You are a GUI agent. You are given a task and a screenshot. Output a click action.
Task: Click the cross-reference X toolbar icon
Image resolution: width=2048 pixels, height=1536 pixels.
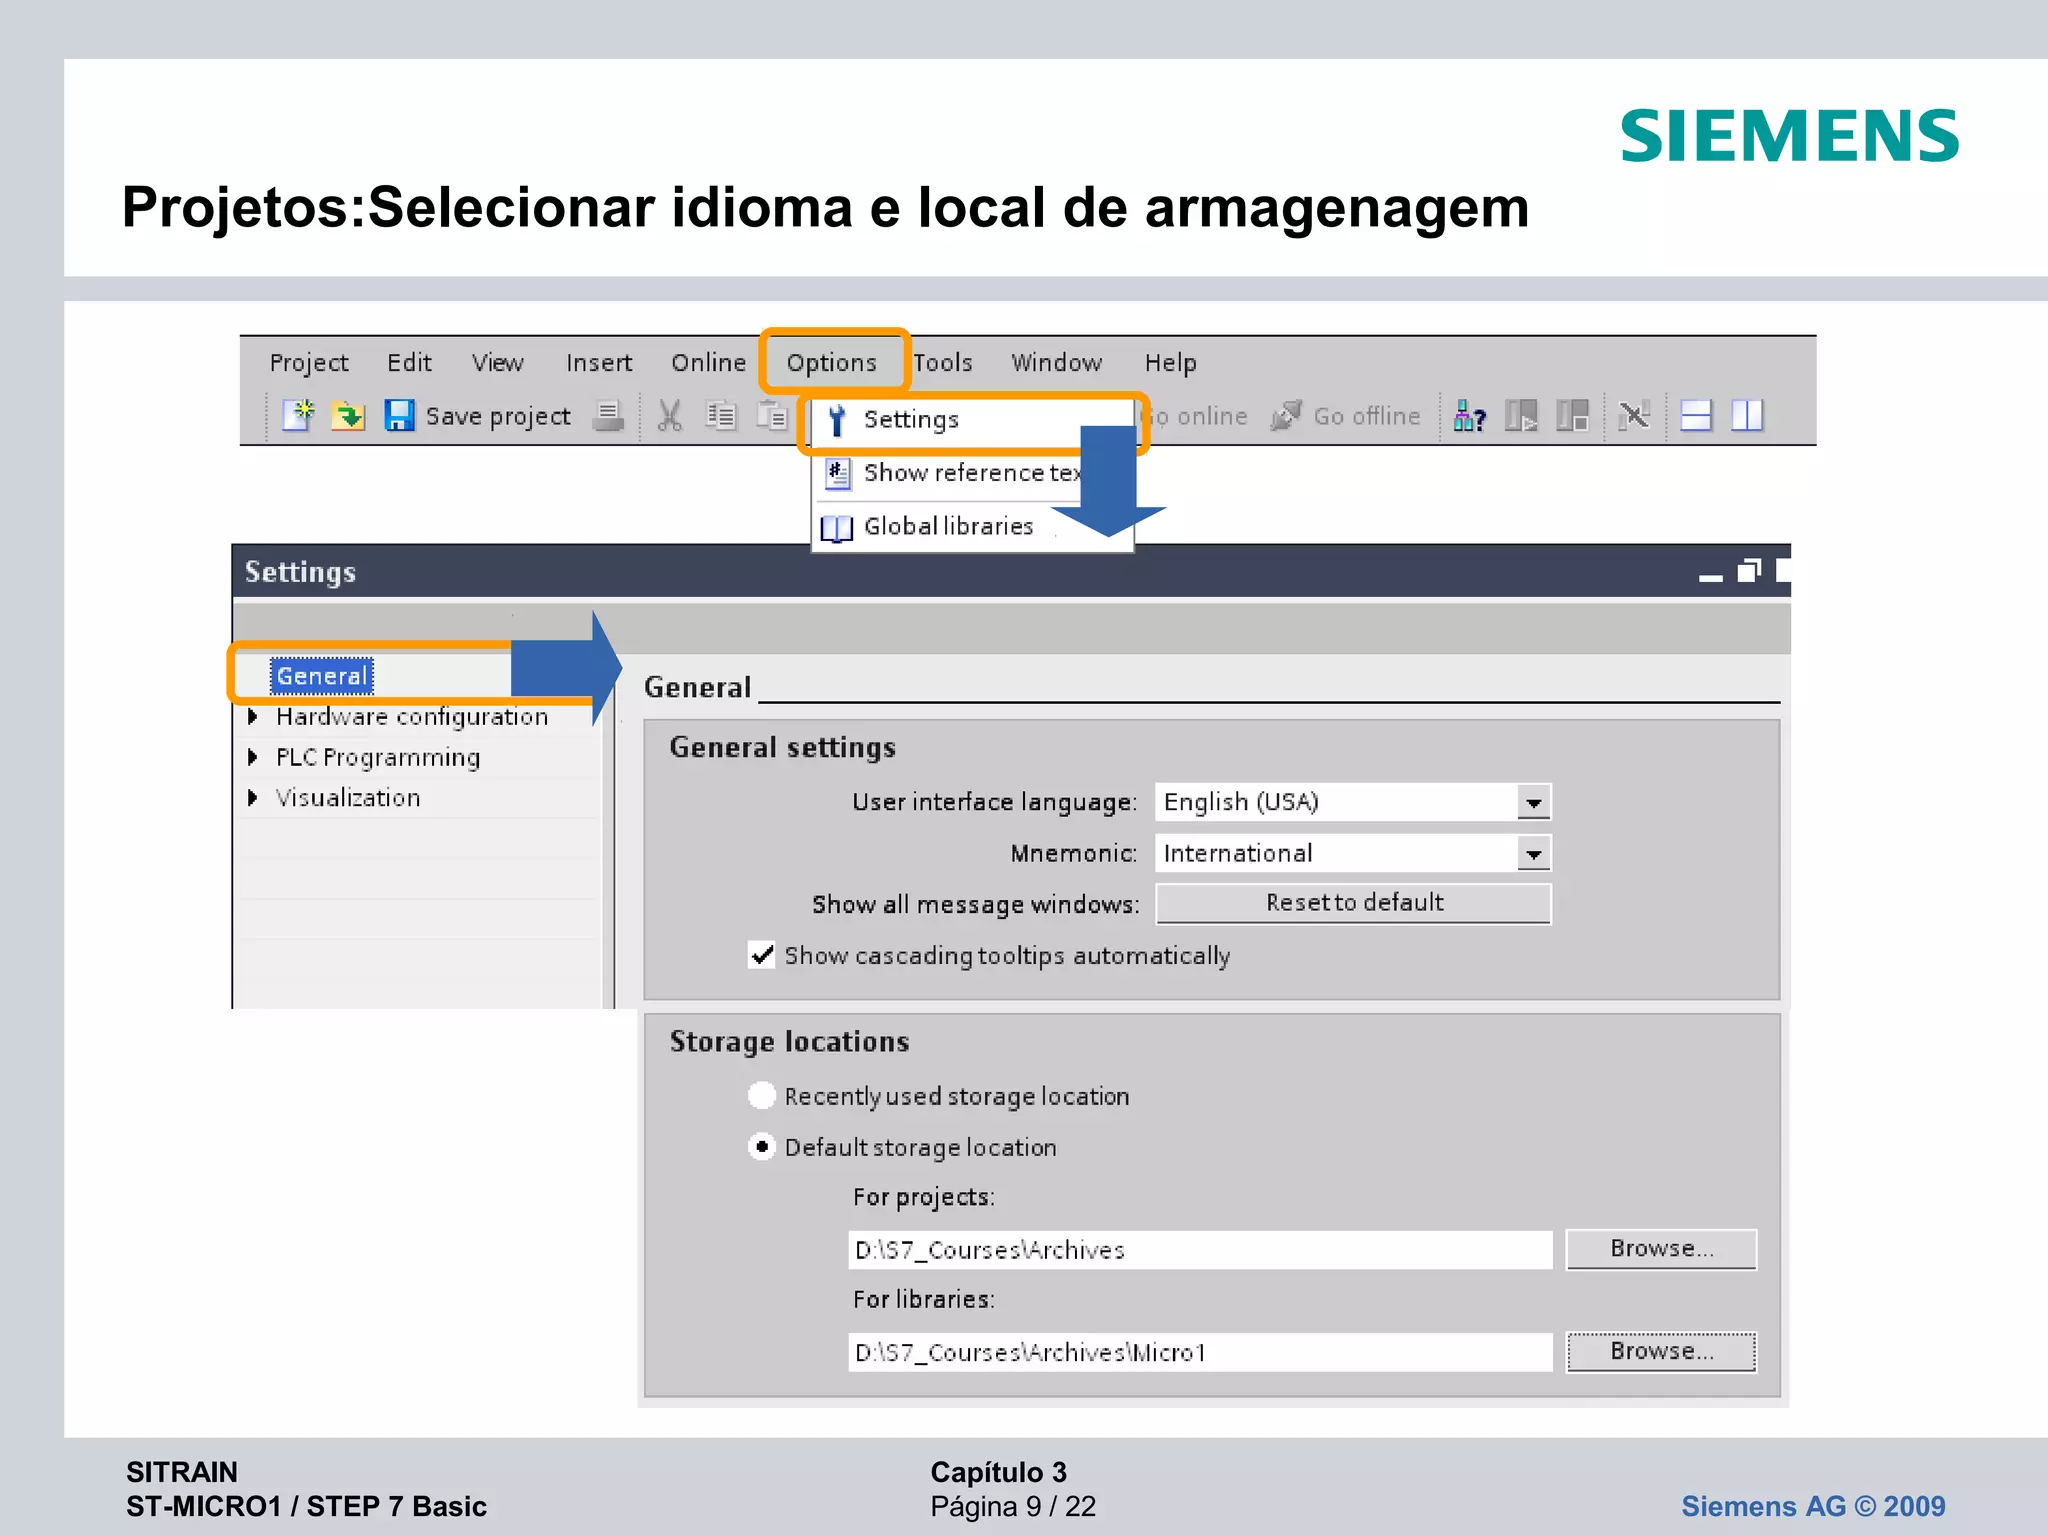(x=1634, y=415)
